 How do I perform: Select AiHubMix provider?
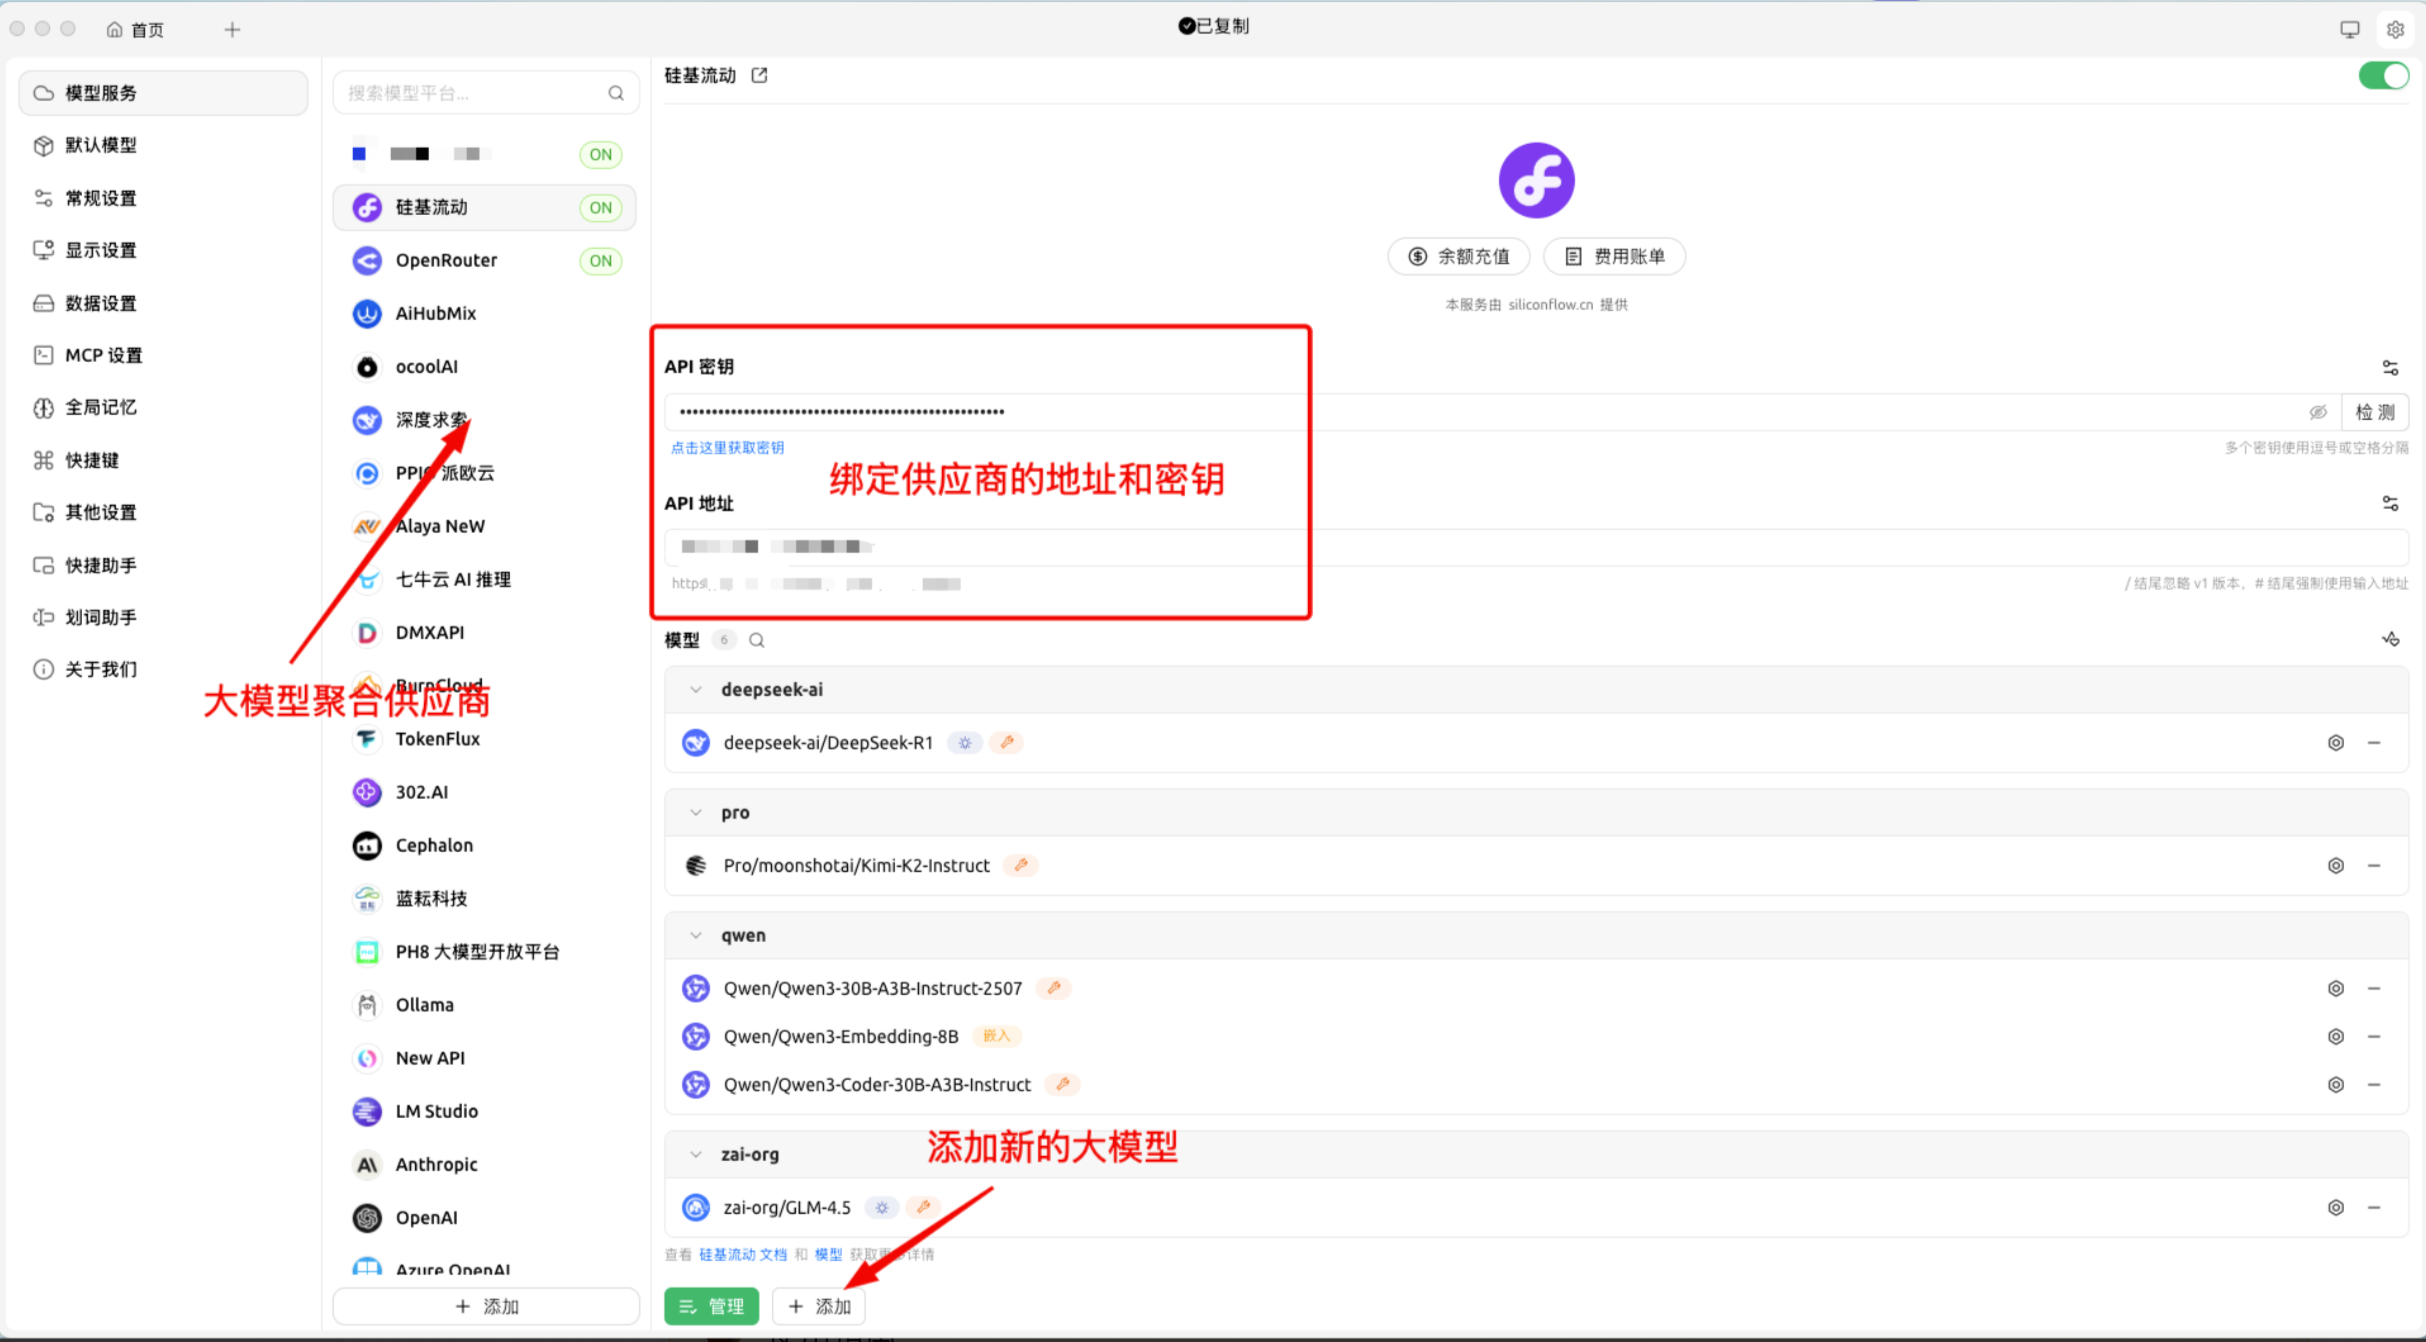point(485,314)
